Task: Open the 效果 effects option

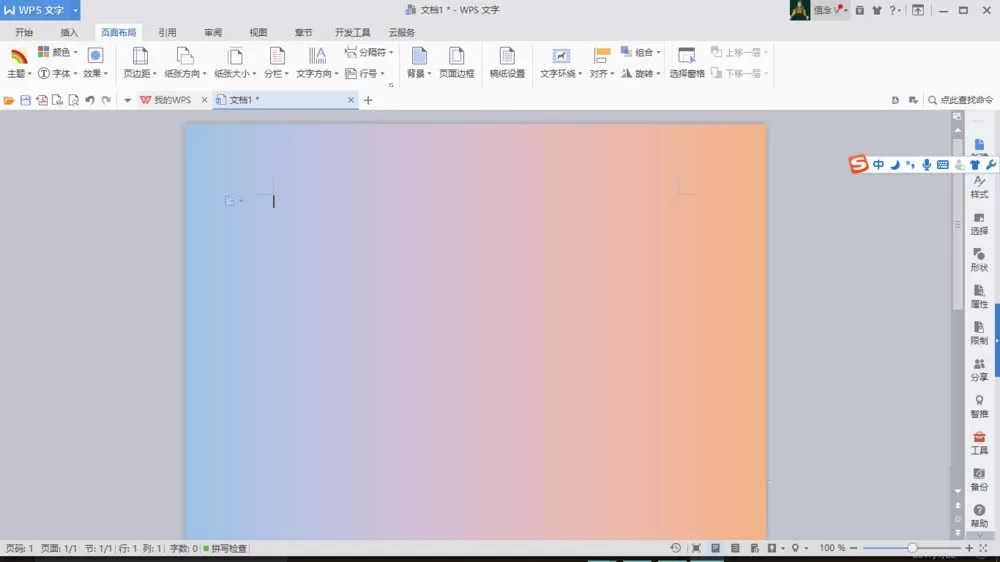Action: pos(95,63)
